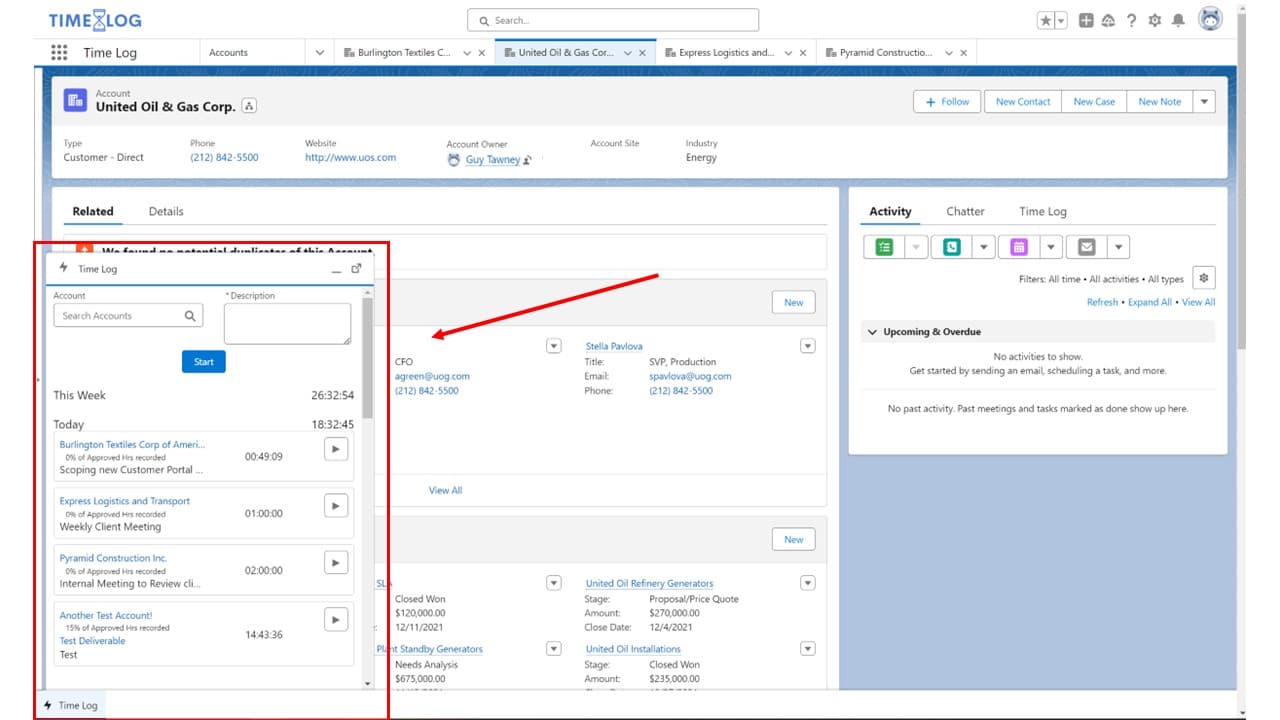1280x720 pixels.
Task: Click the New Case button
Action: 1094,102
